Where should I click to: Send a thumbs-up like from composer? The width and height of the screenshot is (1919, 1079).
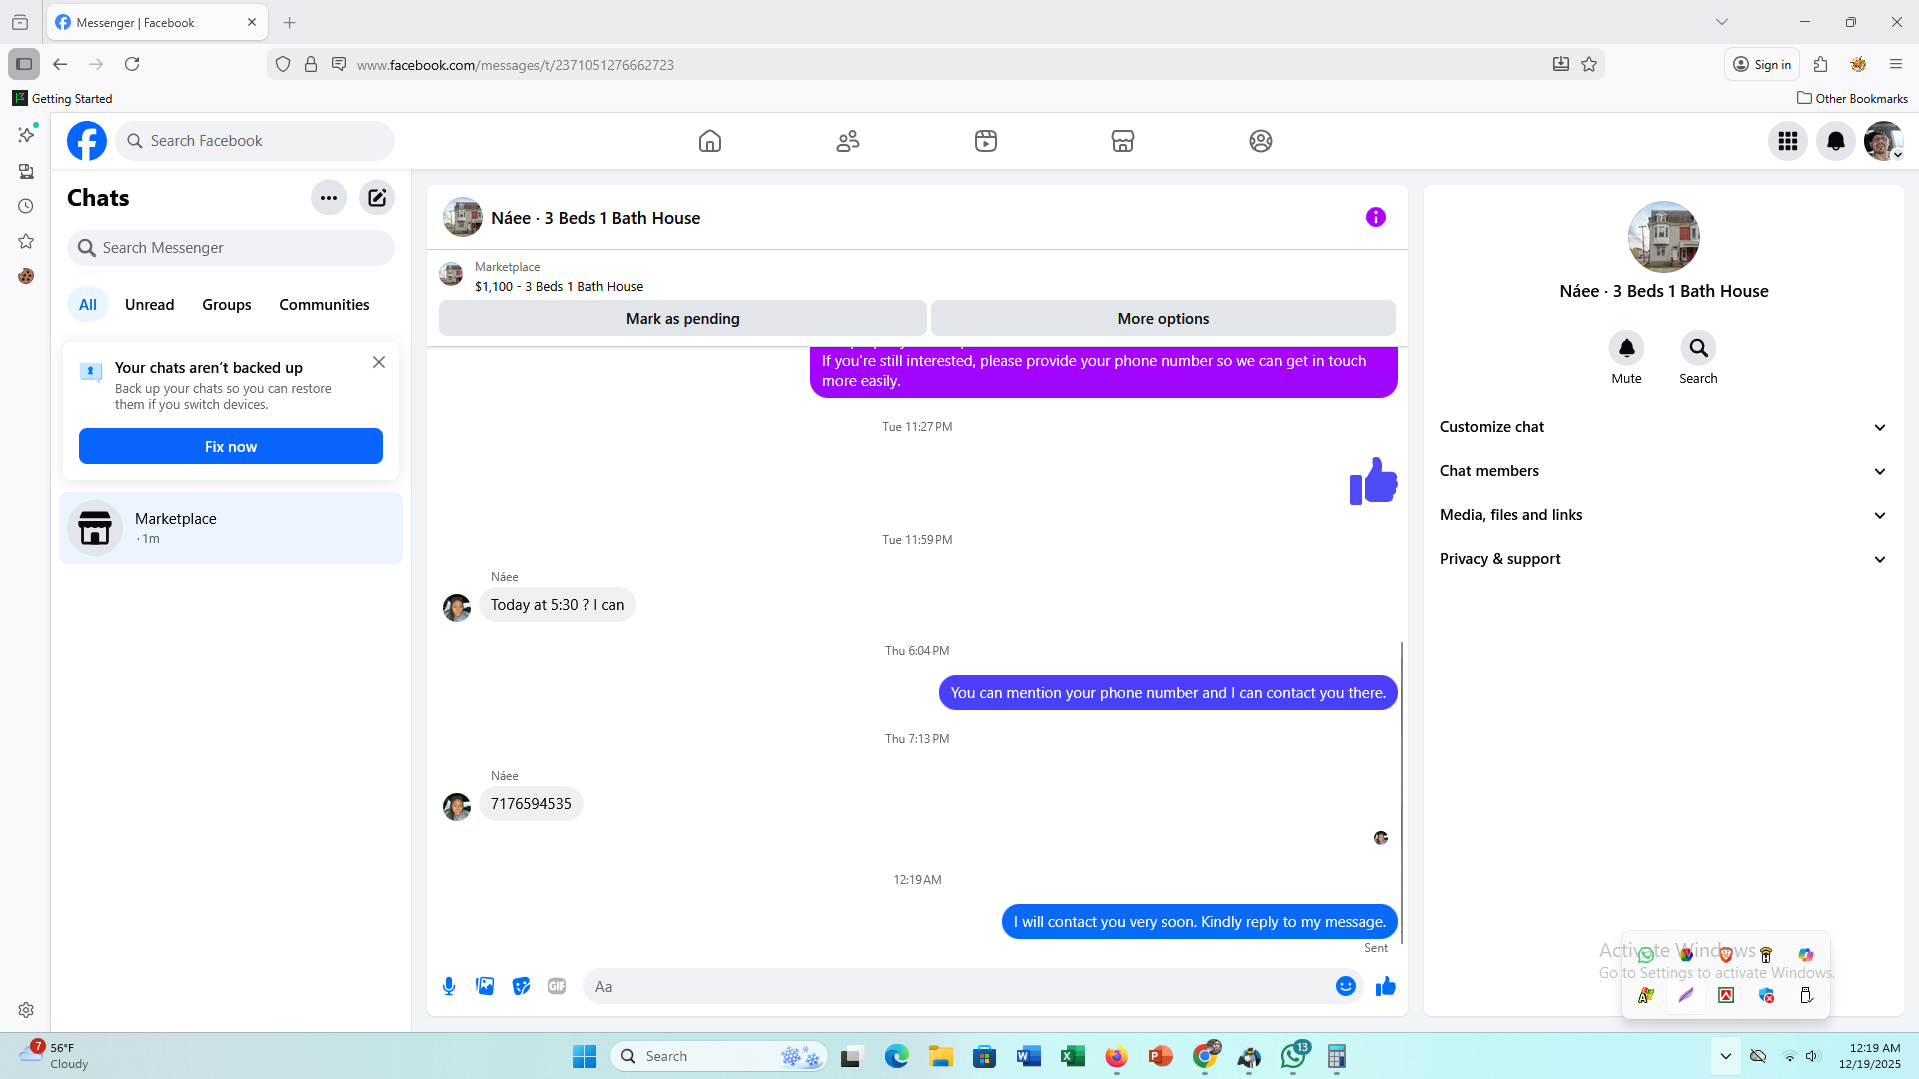pos(1386,986)
